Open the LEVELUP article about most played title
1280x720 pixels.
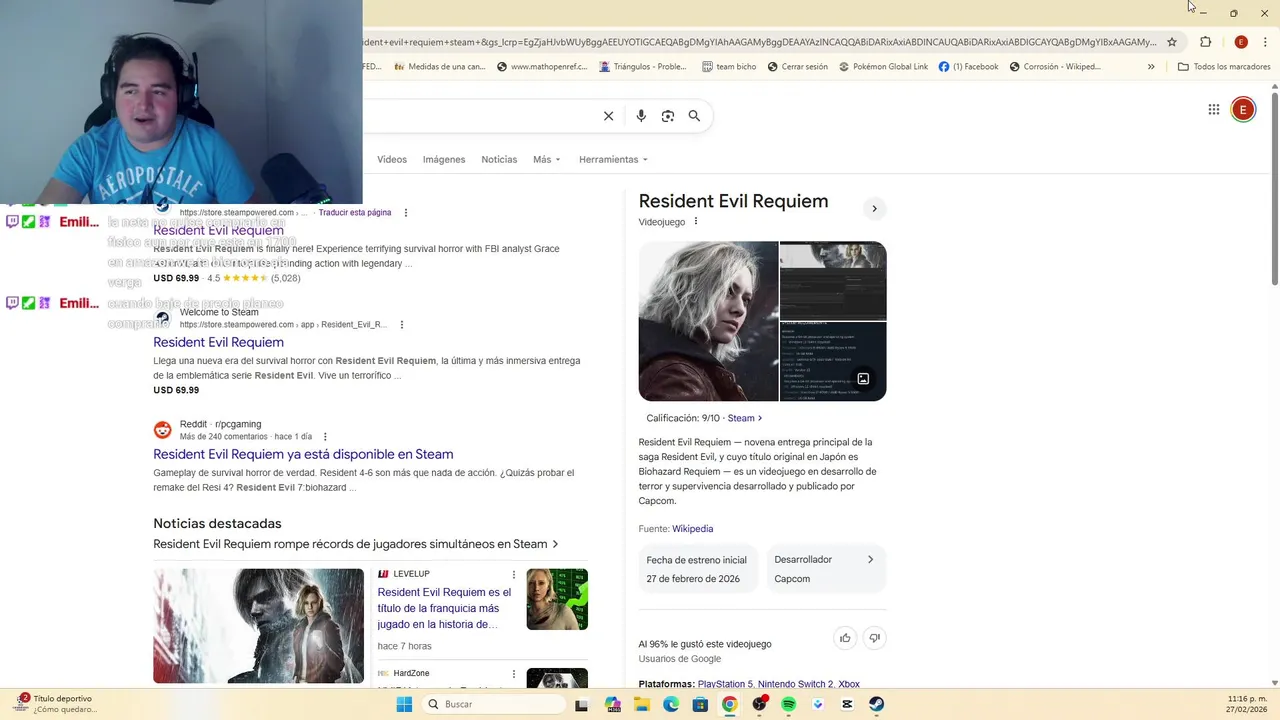[446, 608]
